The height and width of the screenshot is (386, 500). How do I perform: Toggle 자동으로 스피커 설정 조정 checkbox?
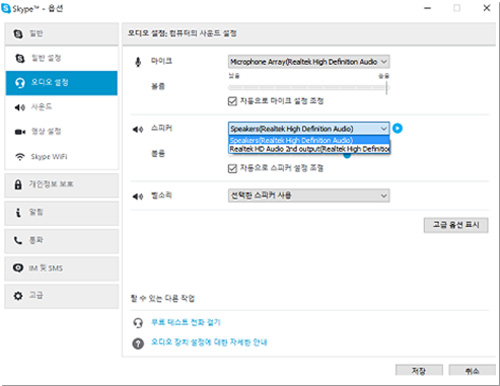pyautogui.click(x=232, y=168)
